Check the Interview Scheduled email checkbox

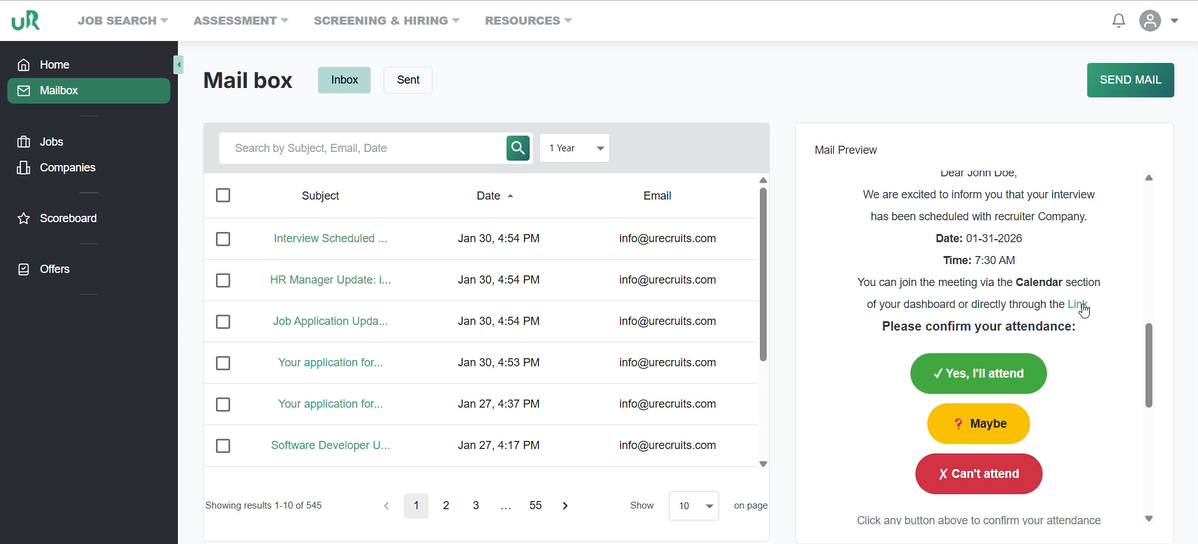223,239
